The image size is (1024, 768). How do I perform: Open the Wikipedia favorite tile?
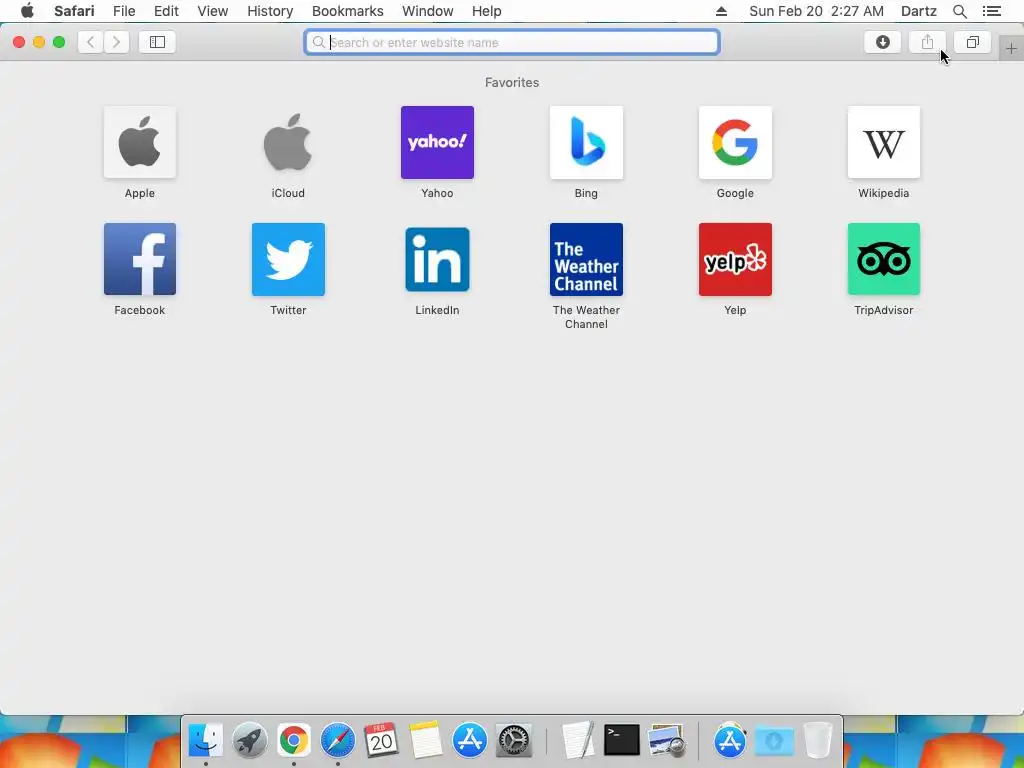click(884, 142)
